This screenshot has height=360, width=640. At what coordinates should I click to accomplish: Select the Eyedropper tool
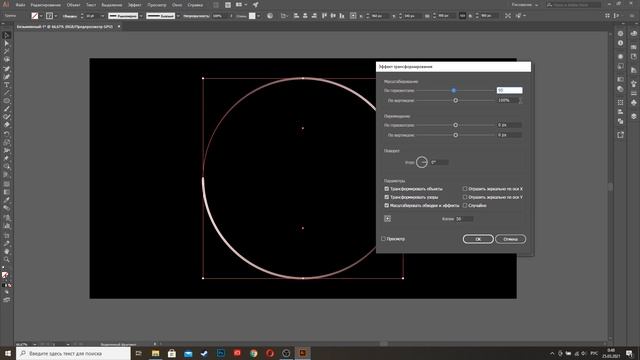click(7, 200)
